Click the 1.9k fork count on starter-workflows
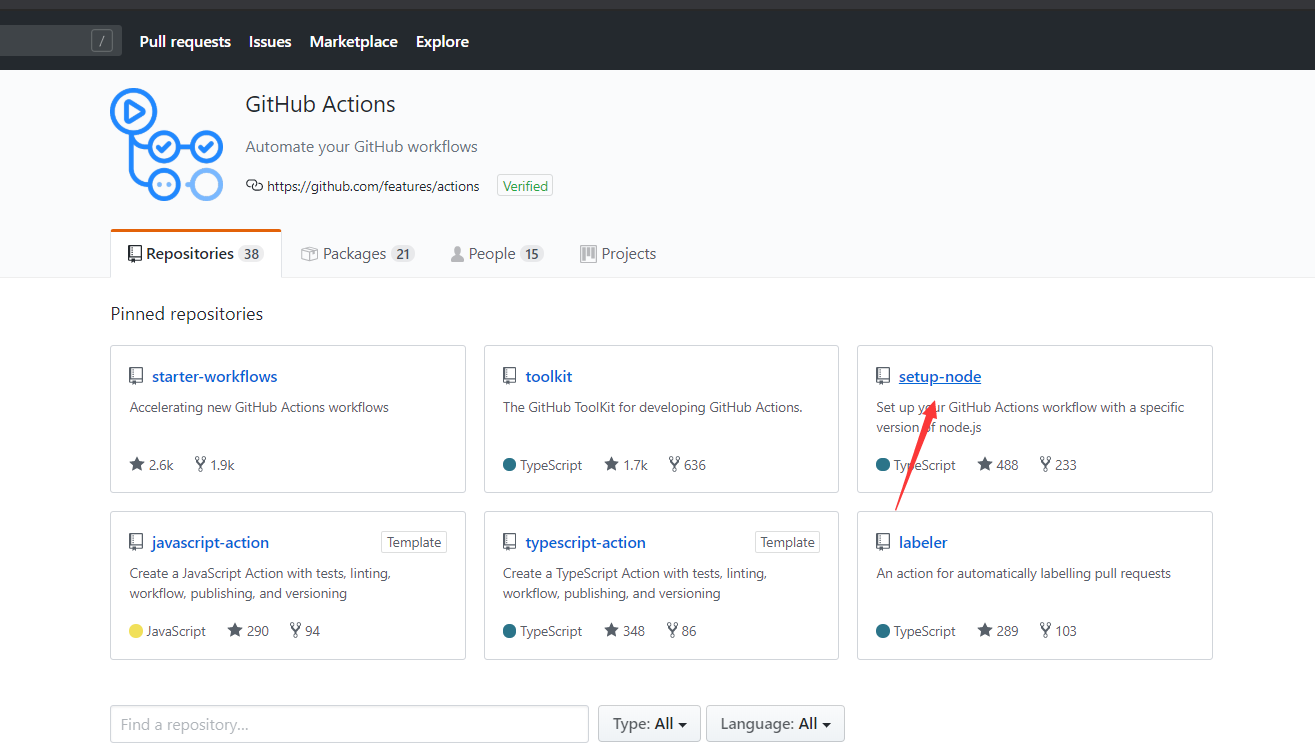This screenshot has width=1315, height=753. [x=222, y=465]
